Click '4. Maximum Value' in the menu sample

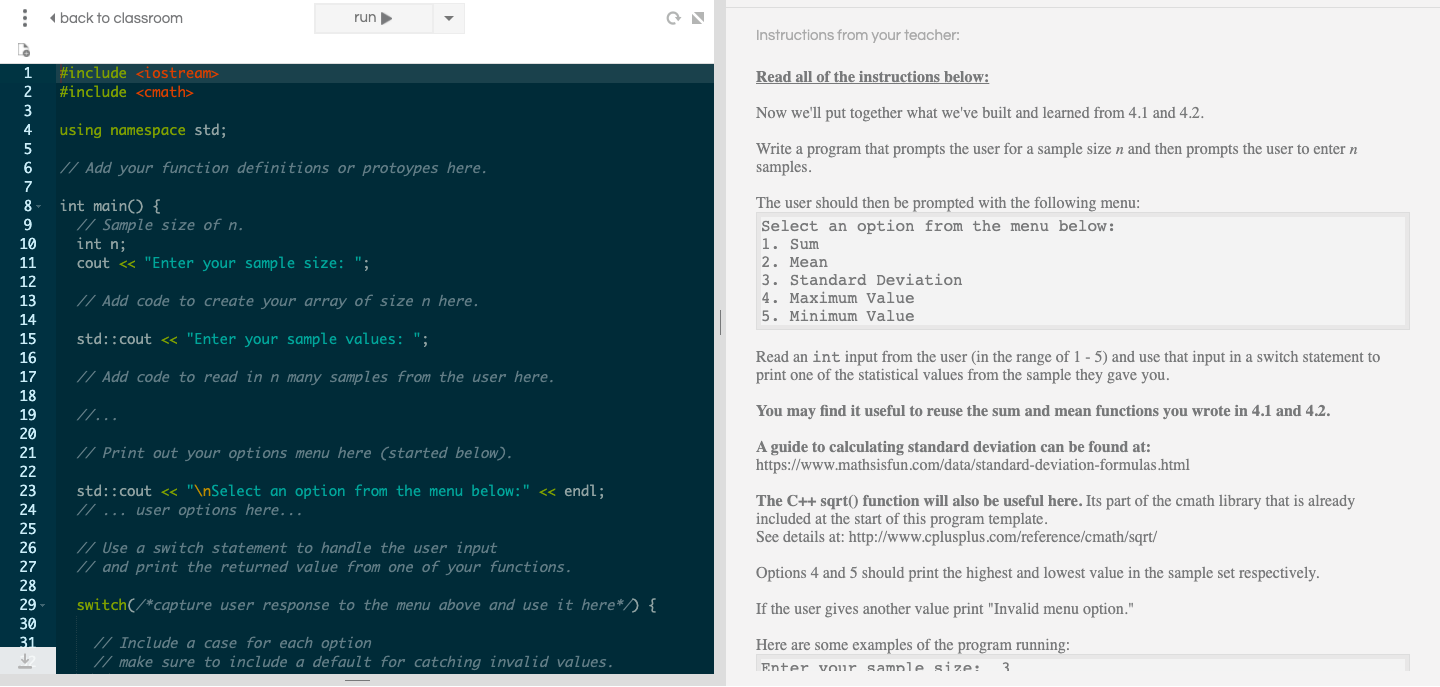pos(837,298)
